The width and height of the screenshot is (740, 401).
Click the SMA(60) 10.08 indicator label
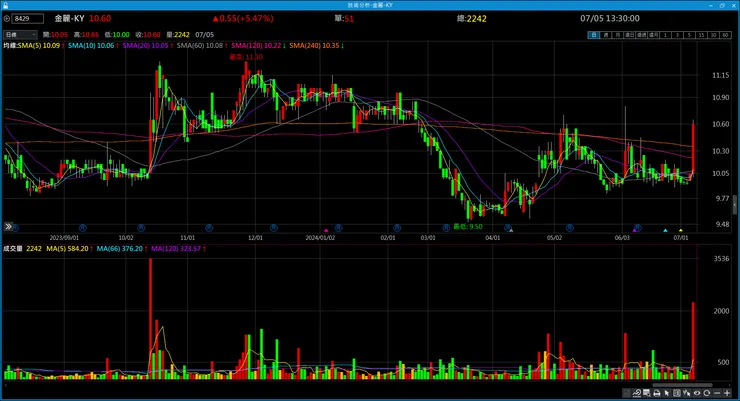coord(202,46)
